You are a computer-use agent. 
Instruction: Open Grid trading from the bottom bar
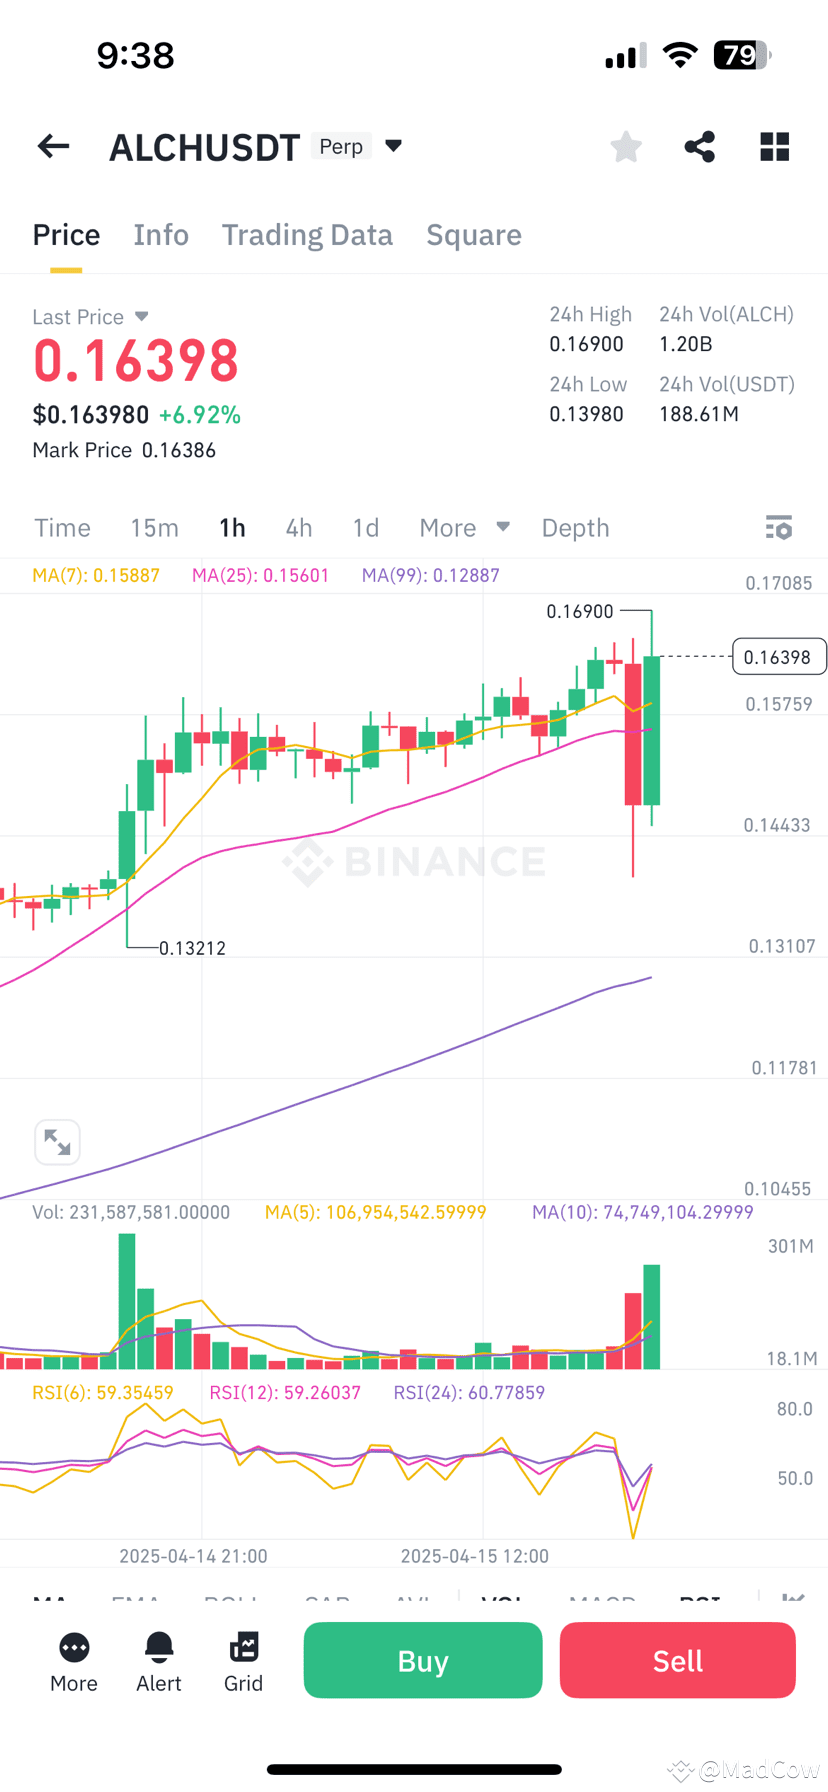[243, 1660]
